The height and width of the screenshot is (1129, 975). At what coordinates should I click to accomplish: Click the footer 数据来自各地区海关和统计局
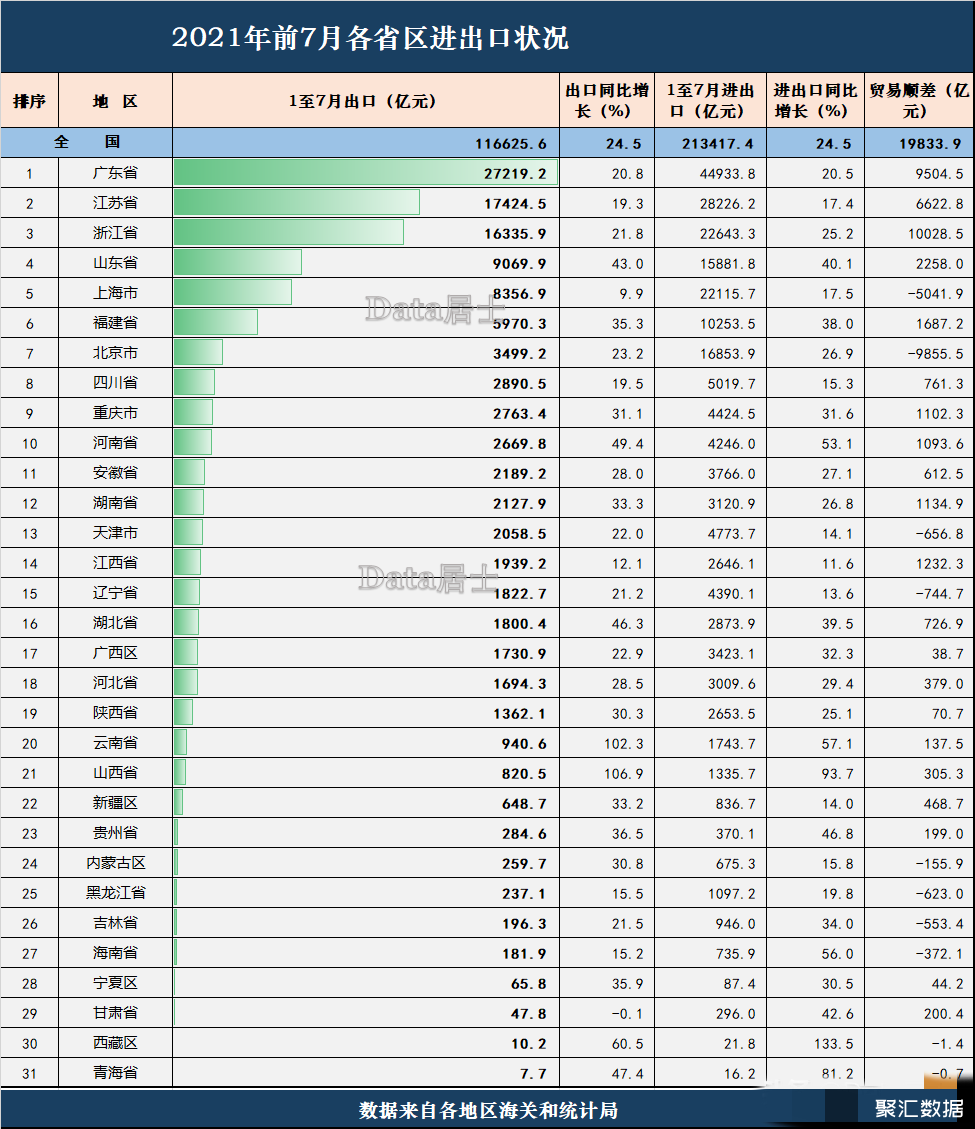click(488, 1110)
